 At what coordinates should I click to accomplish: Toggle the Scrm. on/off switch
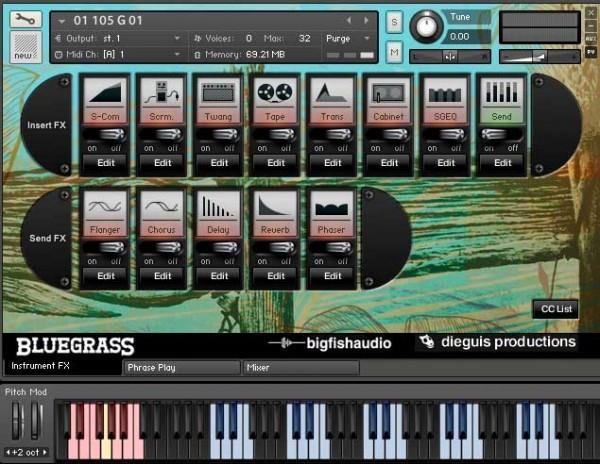(x=162, y=135)
